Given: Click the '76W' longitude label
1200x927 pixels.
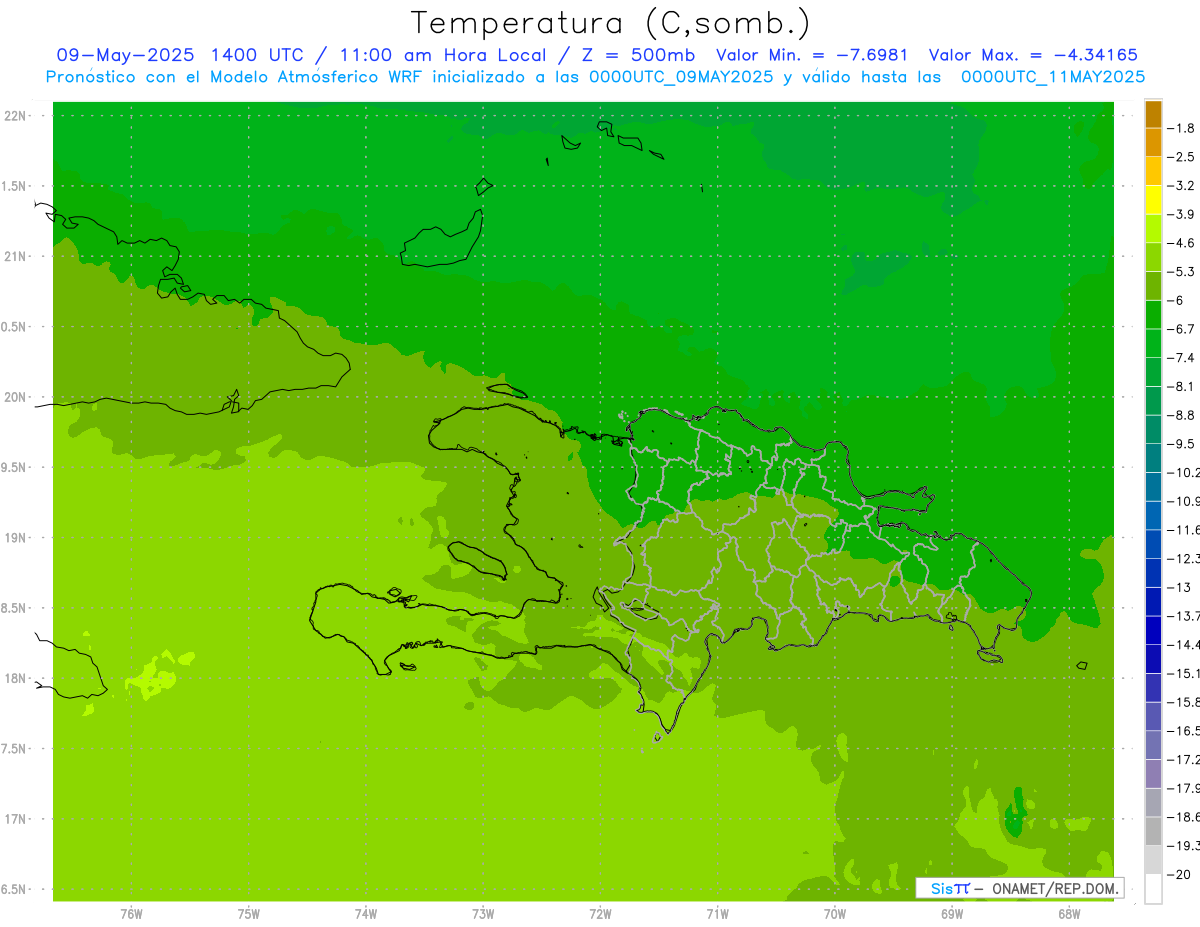Looking at the screenshot, I should pos(131,913).
